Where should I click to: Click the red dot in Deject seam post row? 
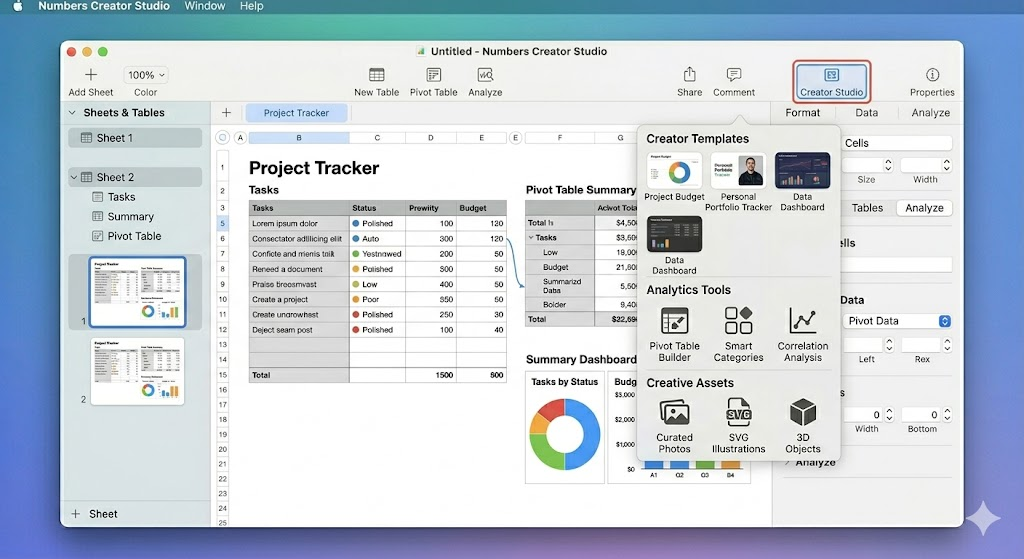pos(356,330)
